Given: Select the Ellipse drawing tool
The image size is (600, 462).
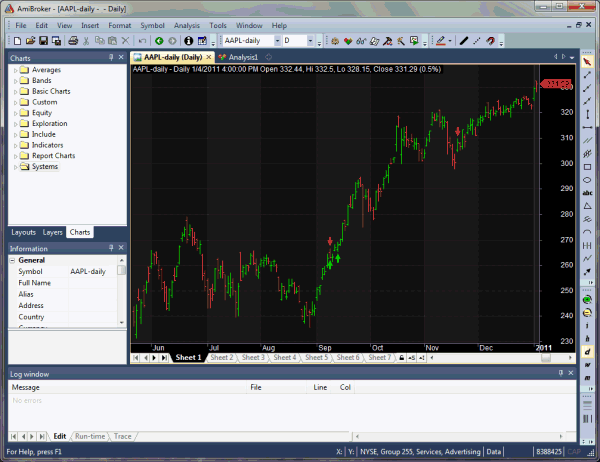Looking at the screenshot, I should click(x=587, y=180).
